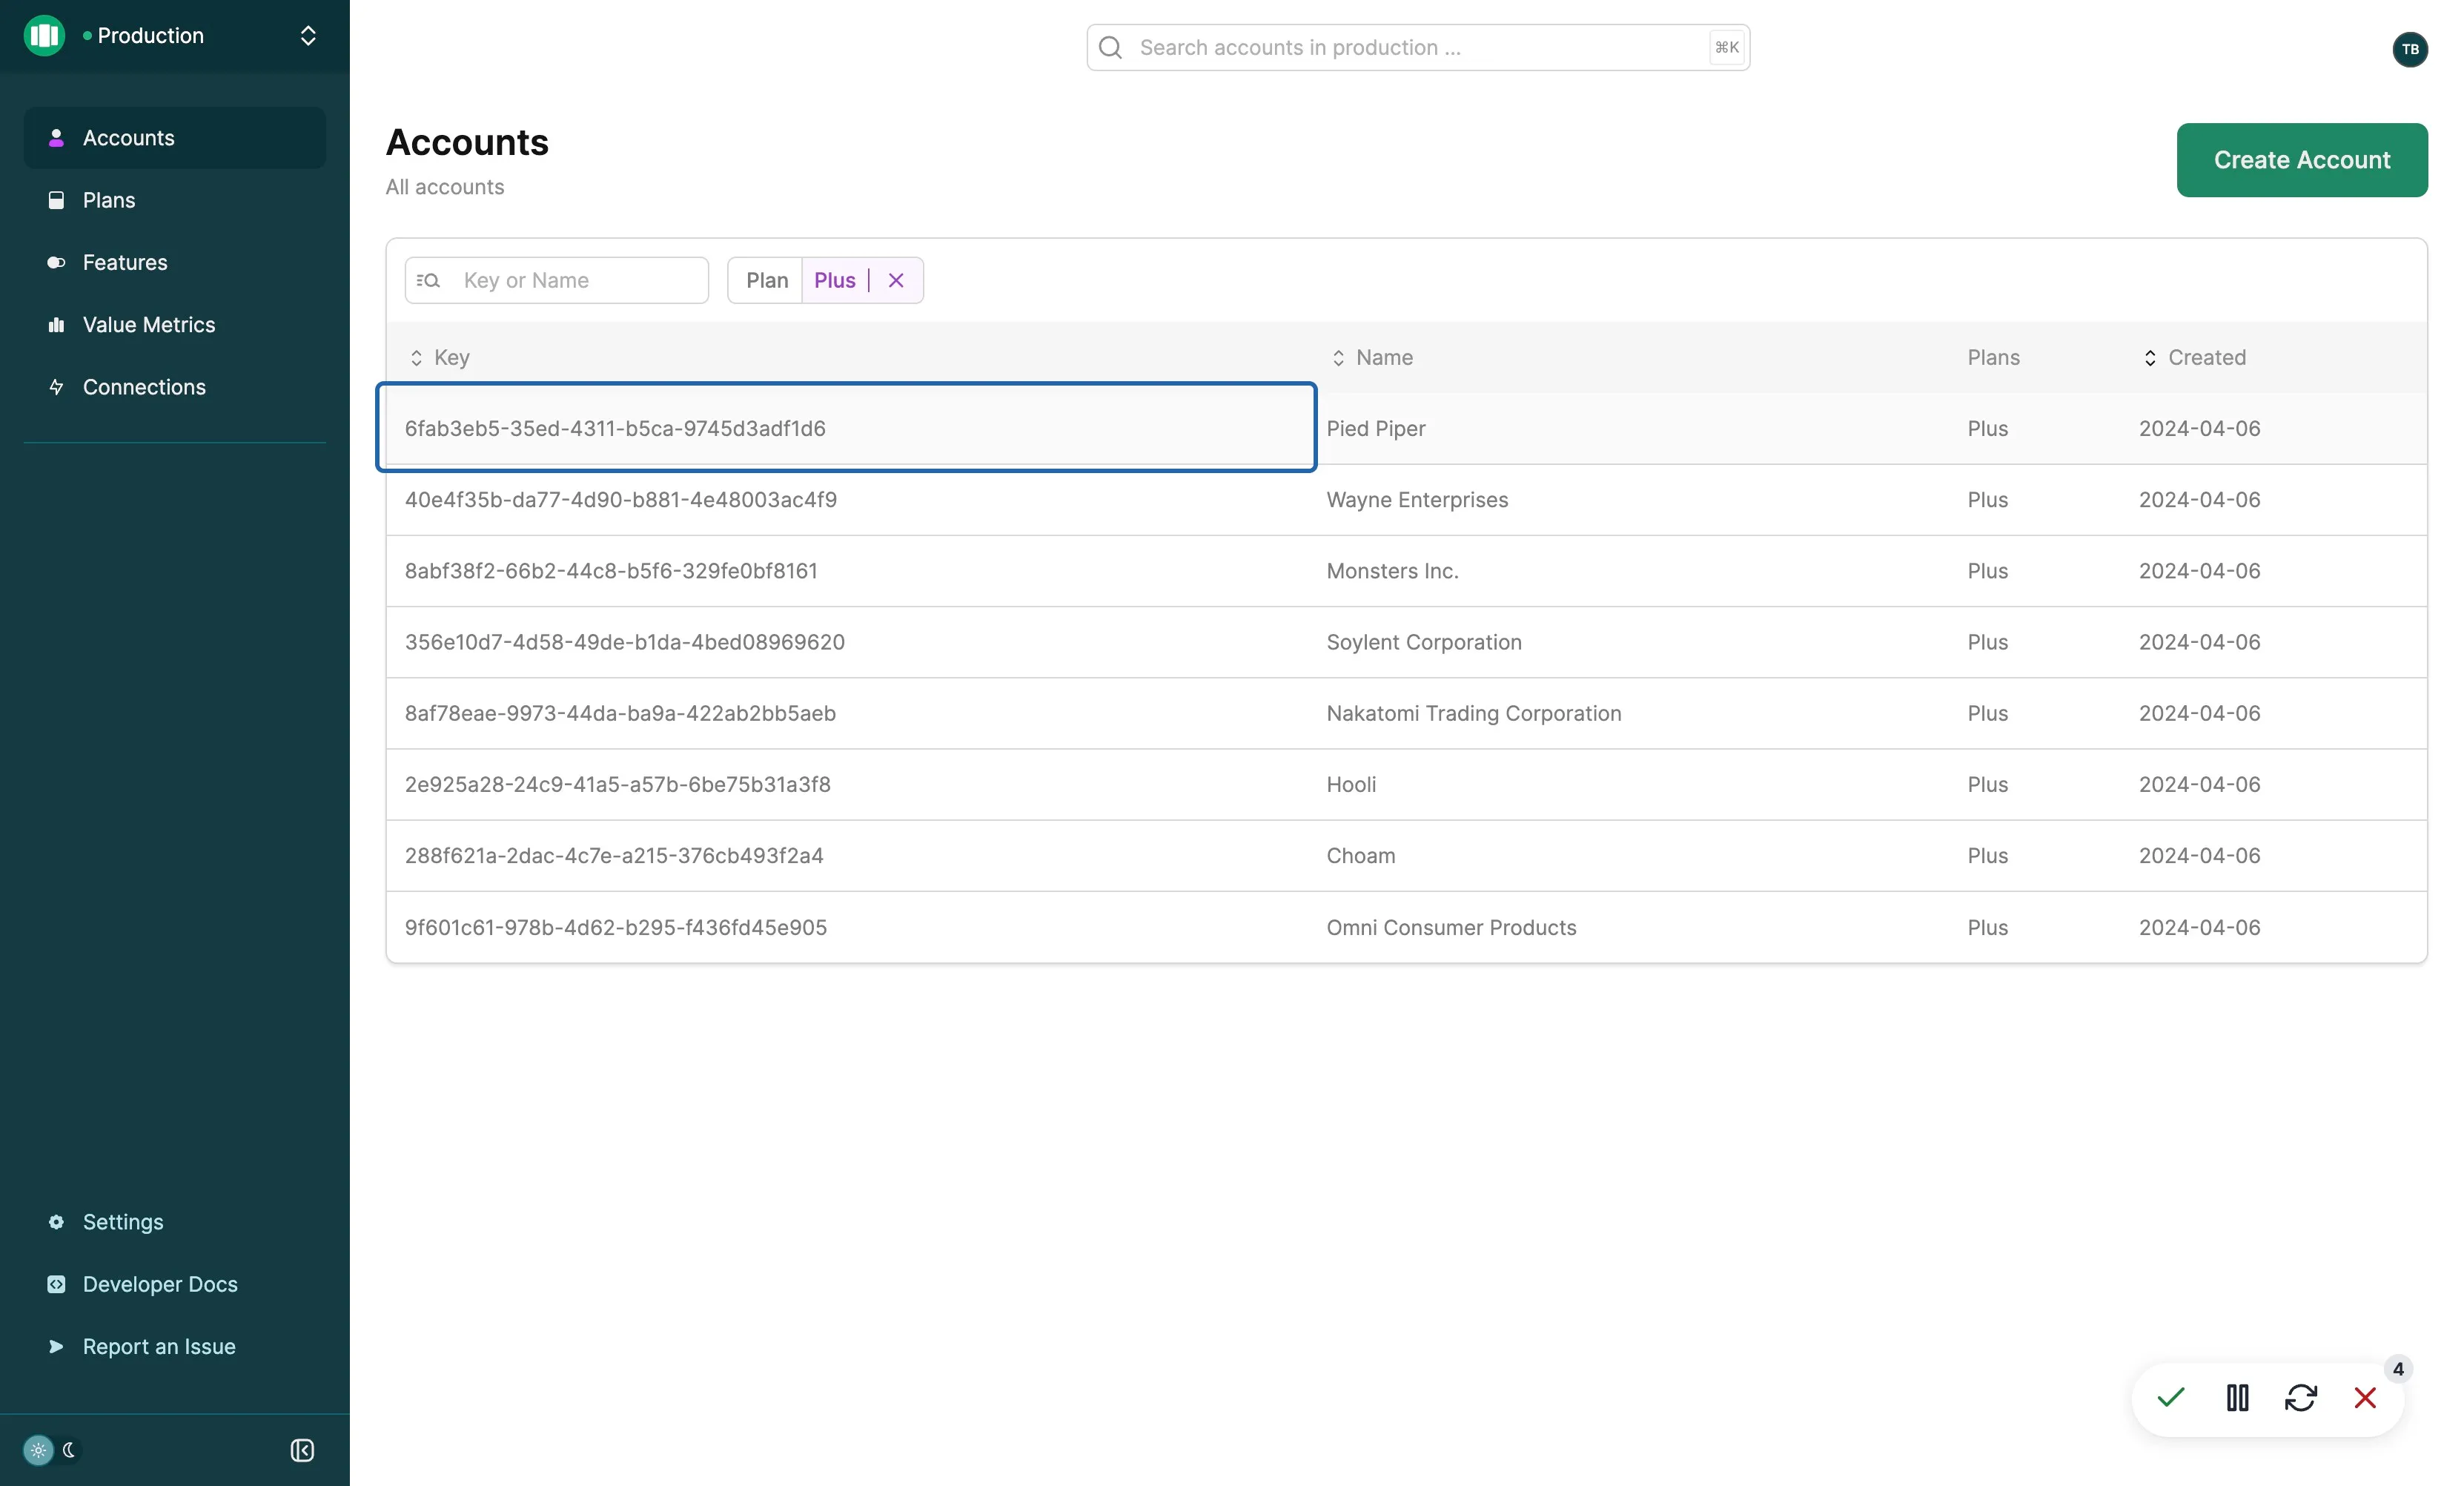Image resolution: width=2464 pixels, height=1486 pixels.
Task: Click the green checkmark toolbar icon
Action: coord(2170,1398)
